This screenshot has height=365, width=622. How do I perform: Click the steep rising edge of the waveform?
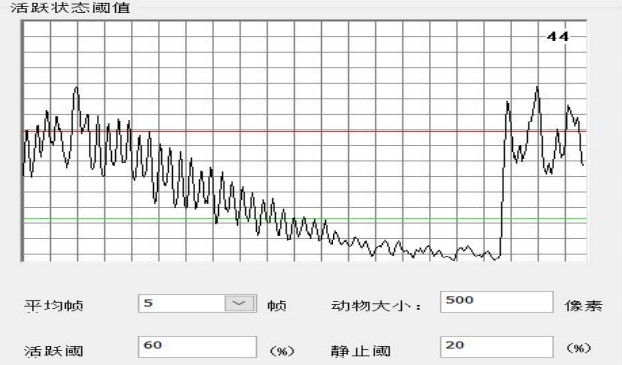tap(503, 179)
